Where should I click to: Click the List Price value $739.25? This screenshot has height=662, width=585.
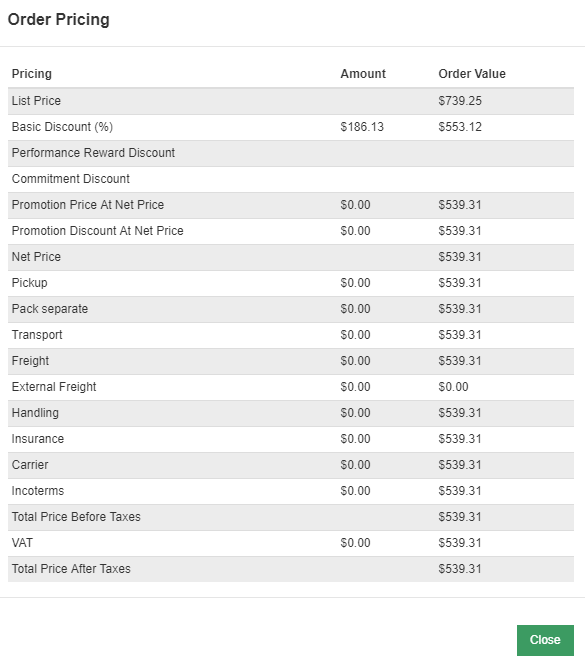(460, 101)
